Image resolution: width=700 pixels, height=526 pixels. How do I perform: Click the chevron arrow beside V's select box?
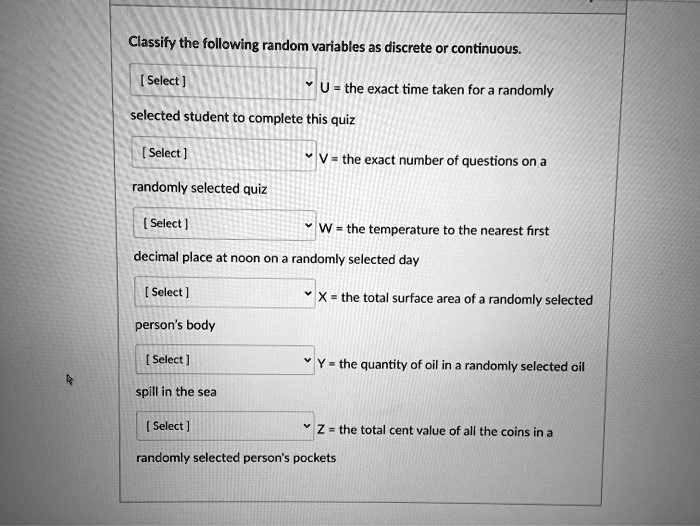point(308,155)
